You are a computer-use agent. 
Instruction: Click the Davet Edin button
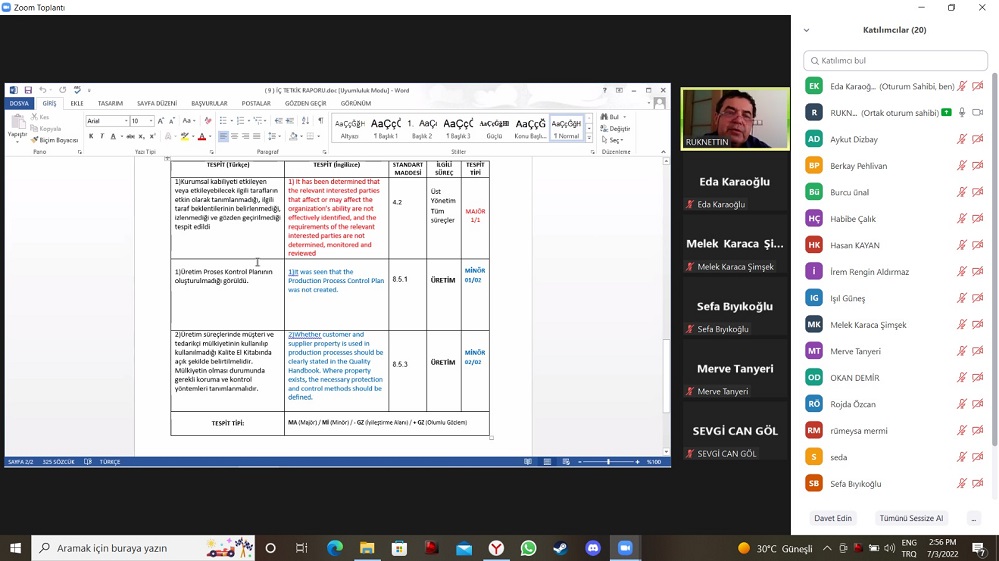833,518
